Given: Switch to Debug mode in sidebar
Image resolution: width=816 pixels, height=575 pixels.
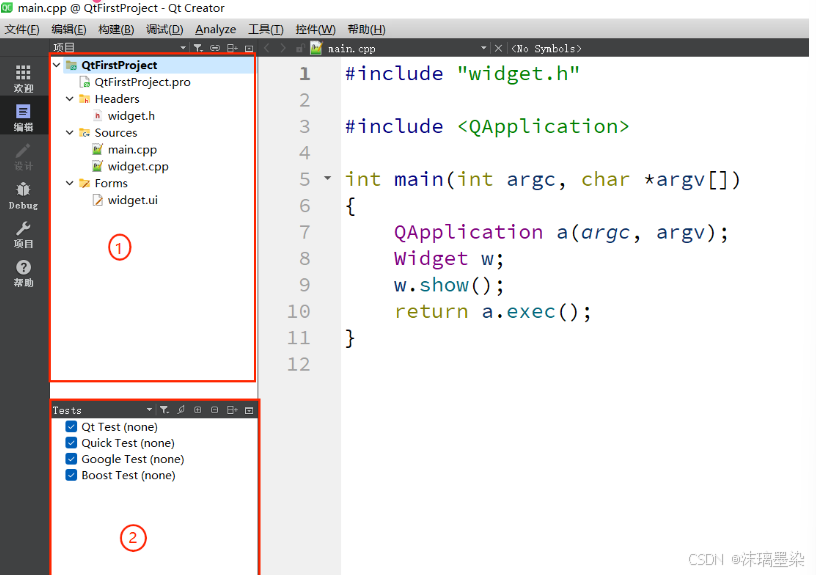Looking at the screenshot, I should point(23,196).
